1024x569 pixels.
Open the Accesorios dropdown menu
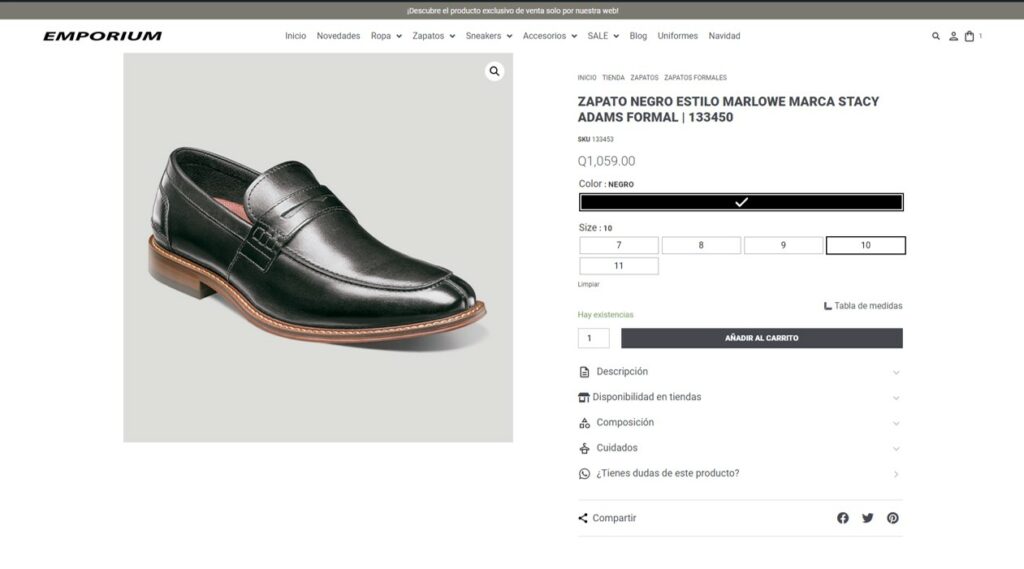point(549,36)
